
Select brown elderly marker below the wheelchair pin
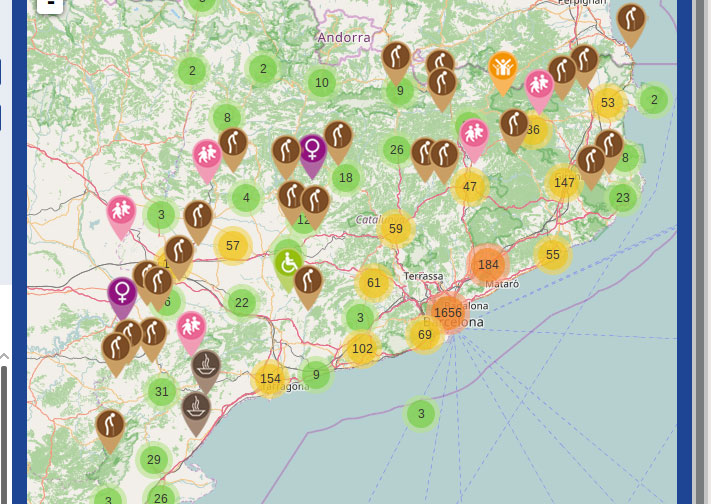coord(308,282)
